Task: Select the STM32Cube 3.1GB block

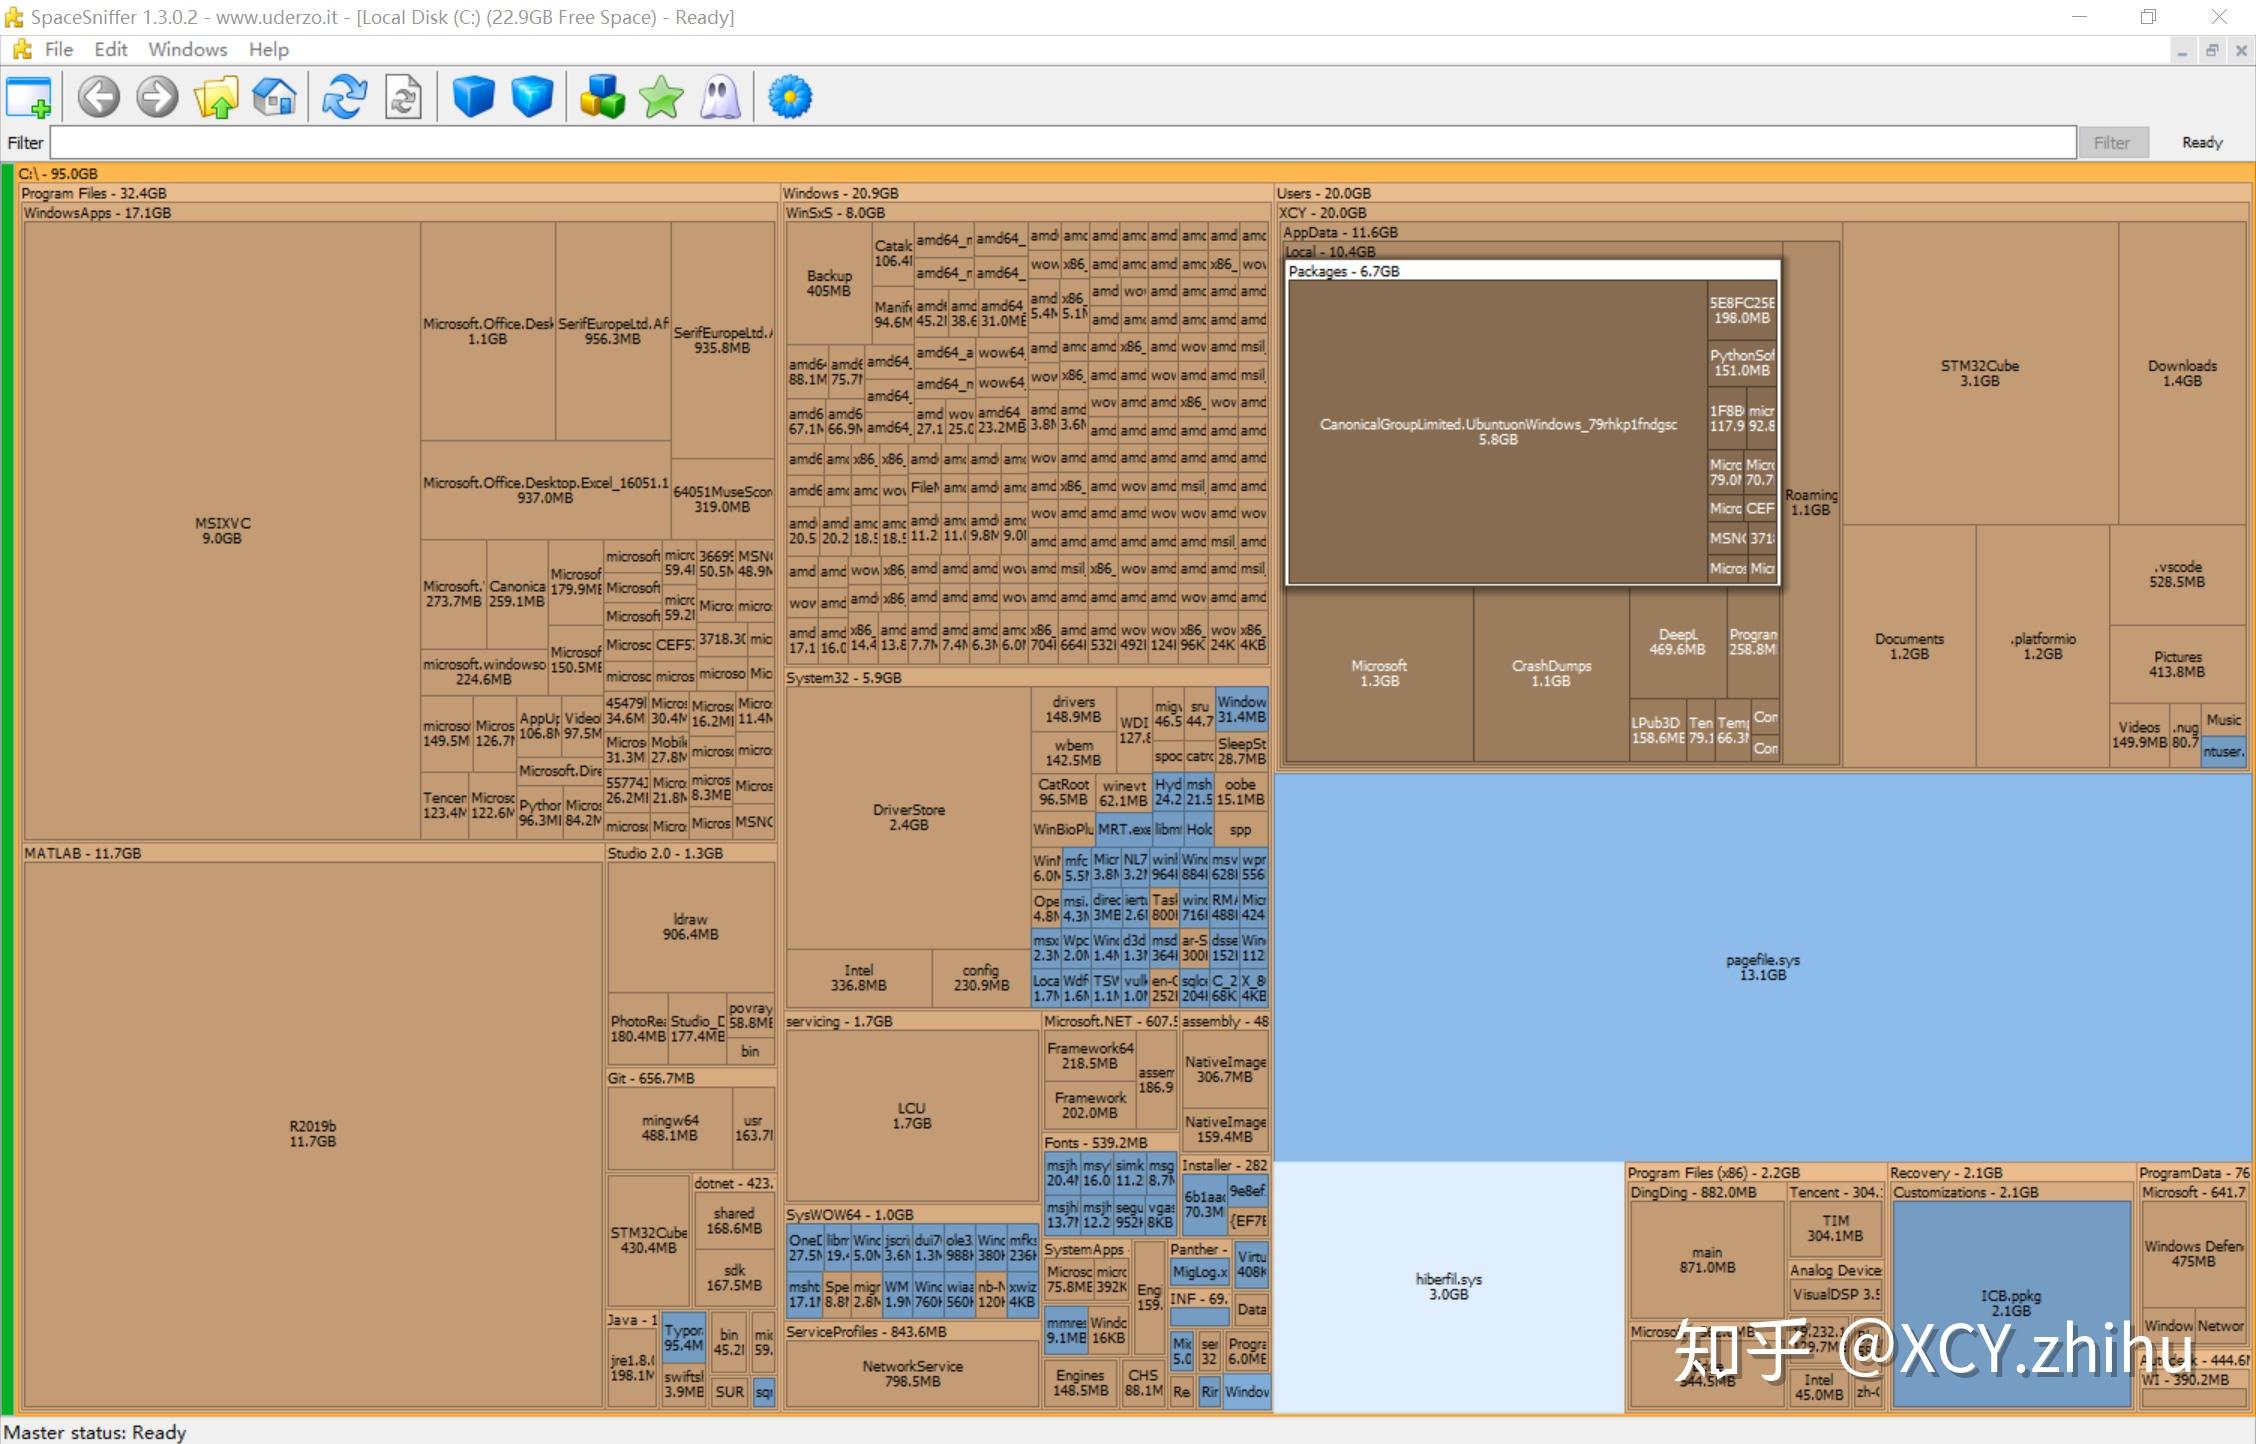Action: [1980, 373]
